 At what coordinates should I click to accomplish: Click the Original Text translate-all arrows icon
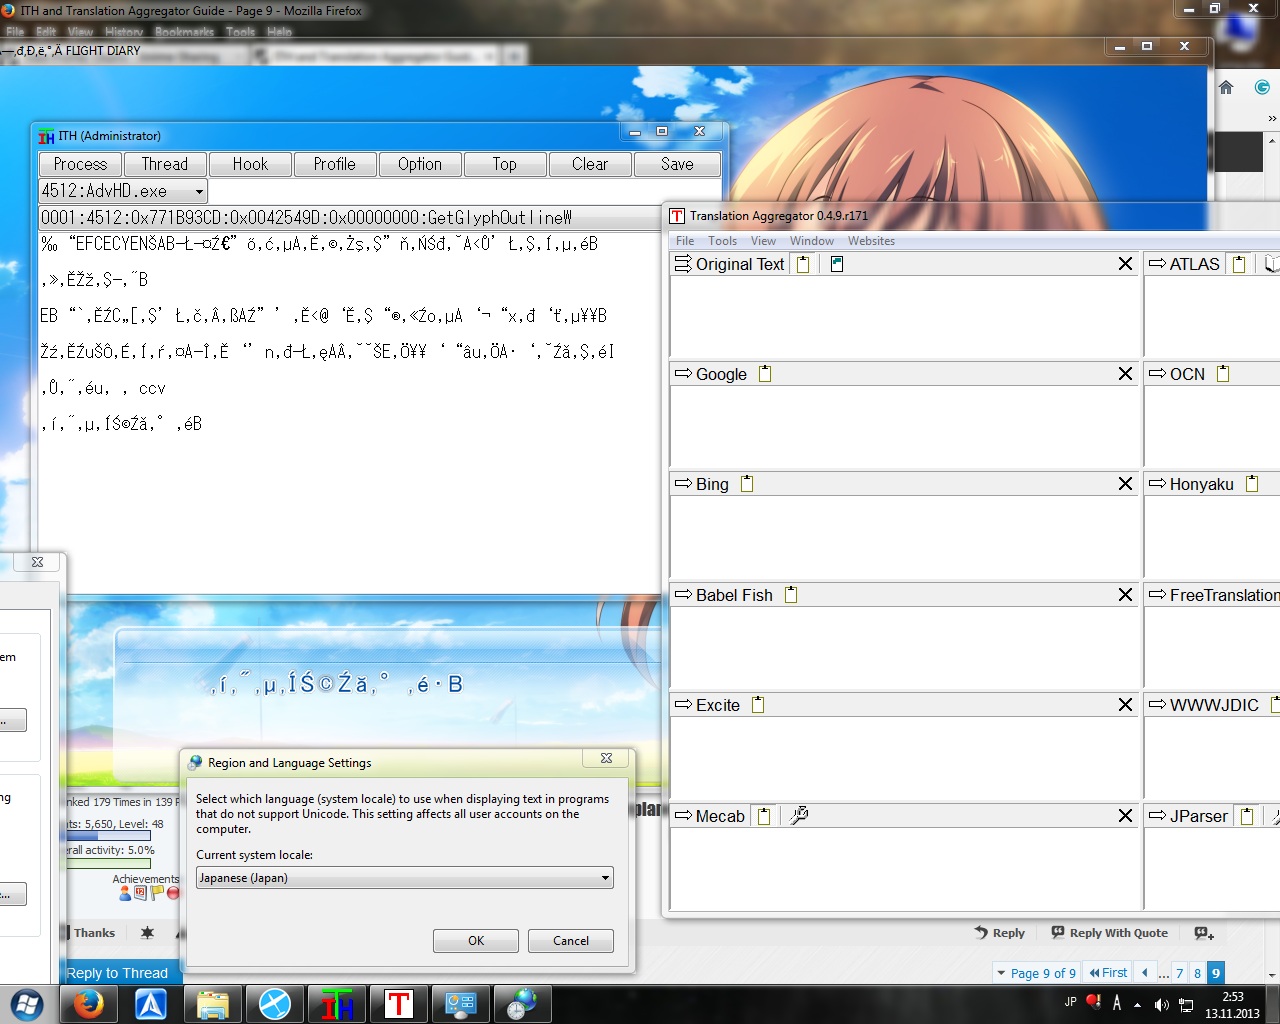coord(683,264)
